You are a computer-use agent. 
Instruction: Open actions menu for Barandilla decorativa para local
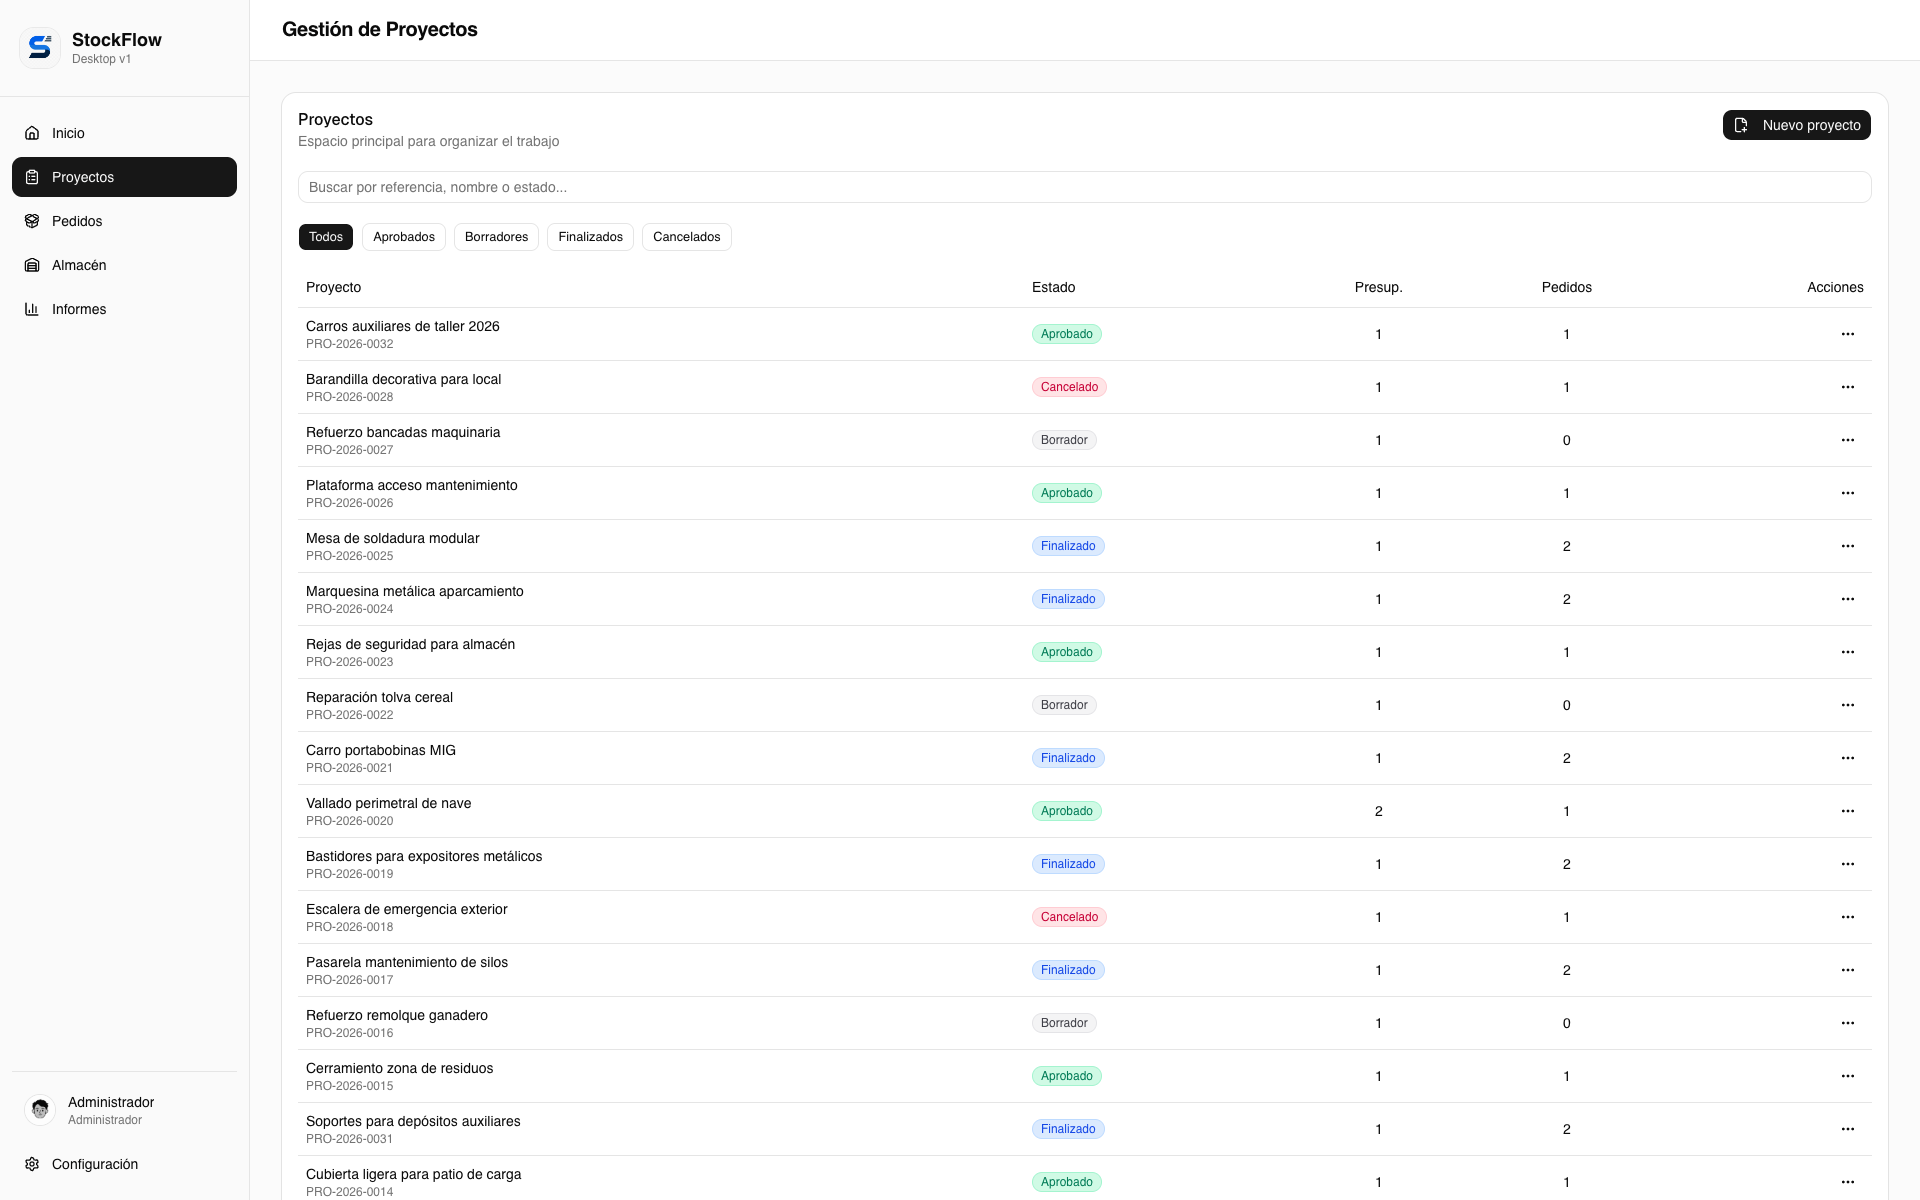[1848, 387]
